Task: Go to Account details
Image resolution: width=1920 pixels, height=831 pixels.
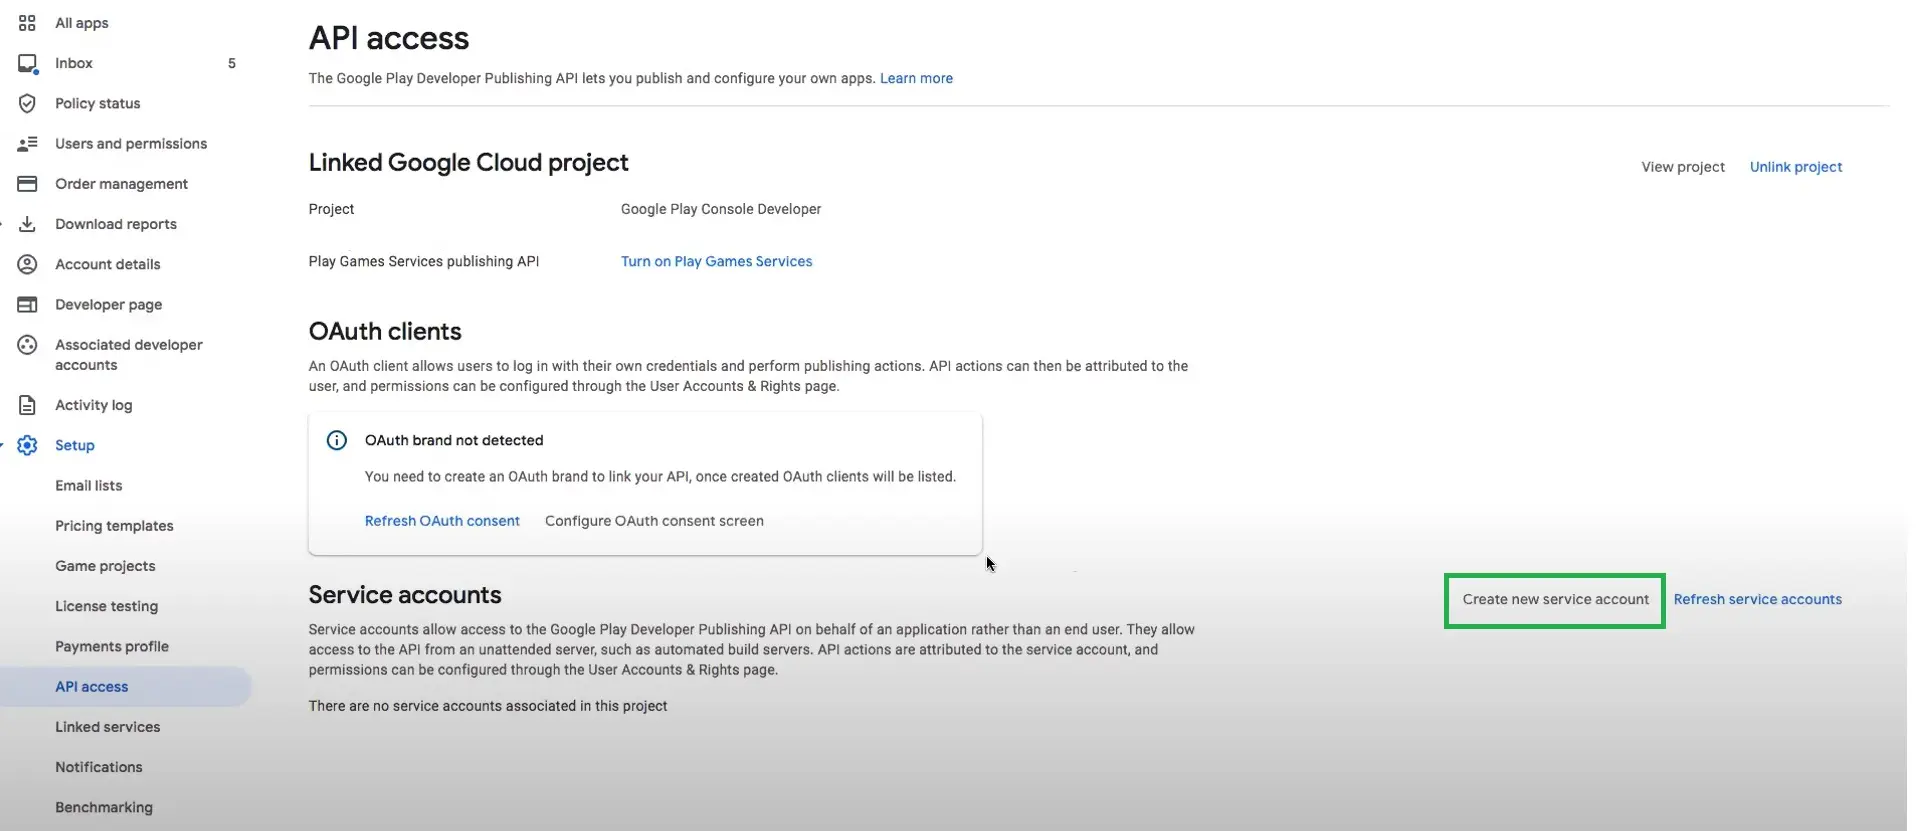Action: (108, 264)
